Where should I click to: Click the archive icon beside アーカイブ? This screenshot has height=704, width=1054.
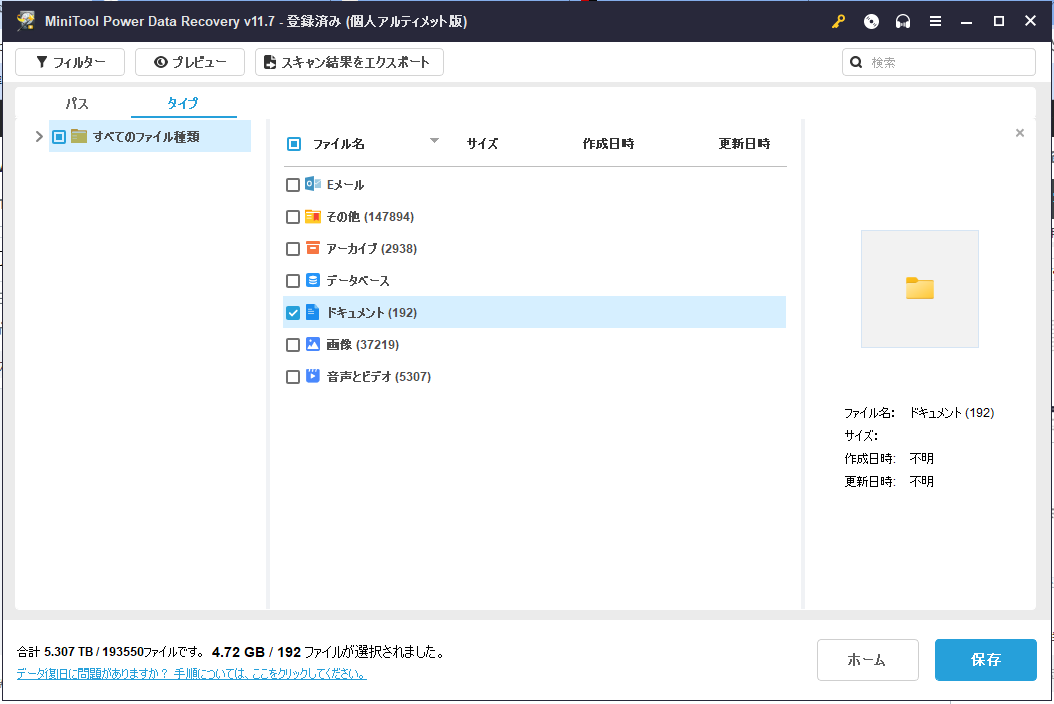point(313,248)
